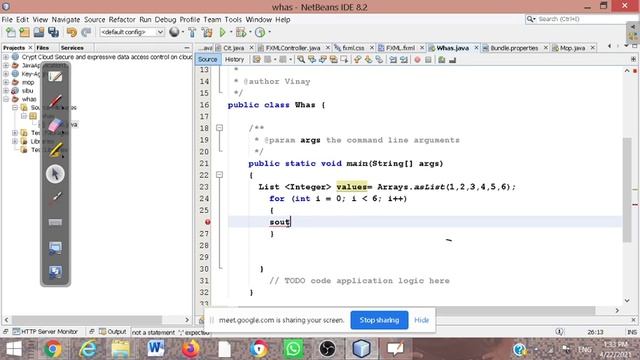The image size is (640, 360).
Task: Click the Source view button
Action: [207, 60]
